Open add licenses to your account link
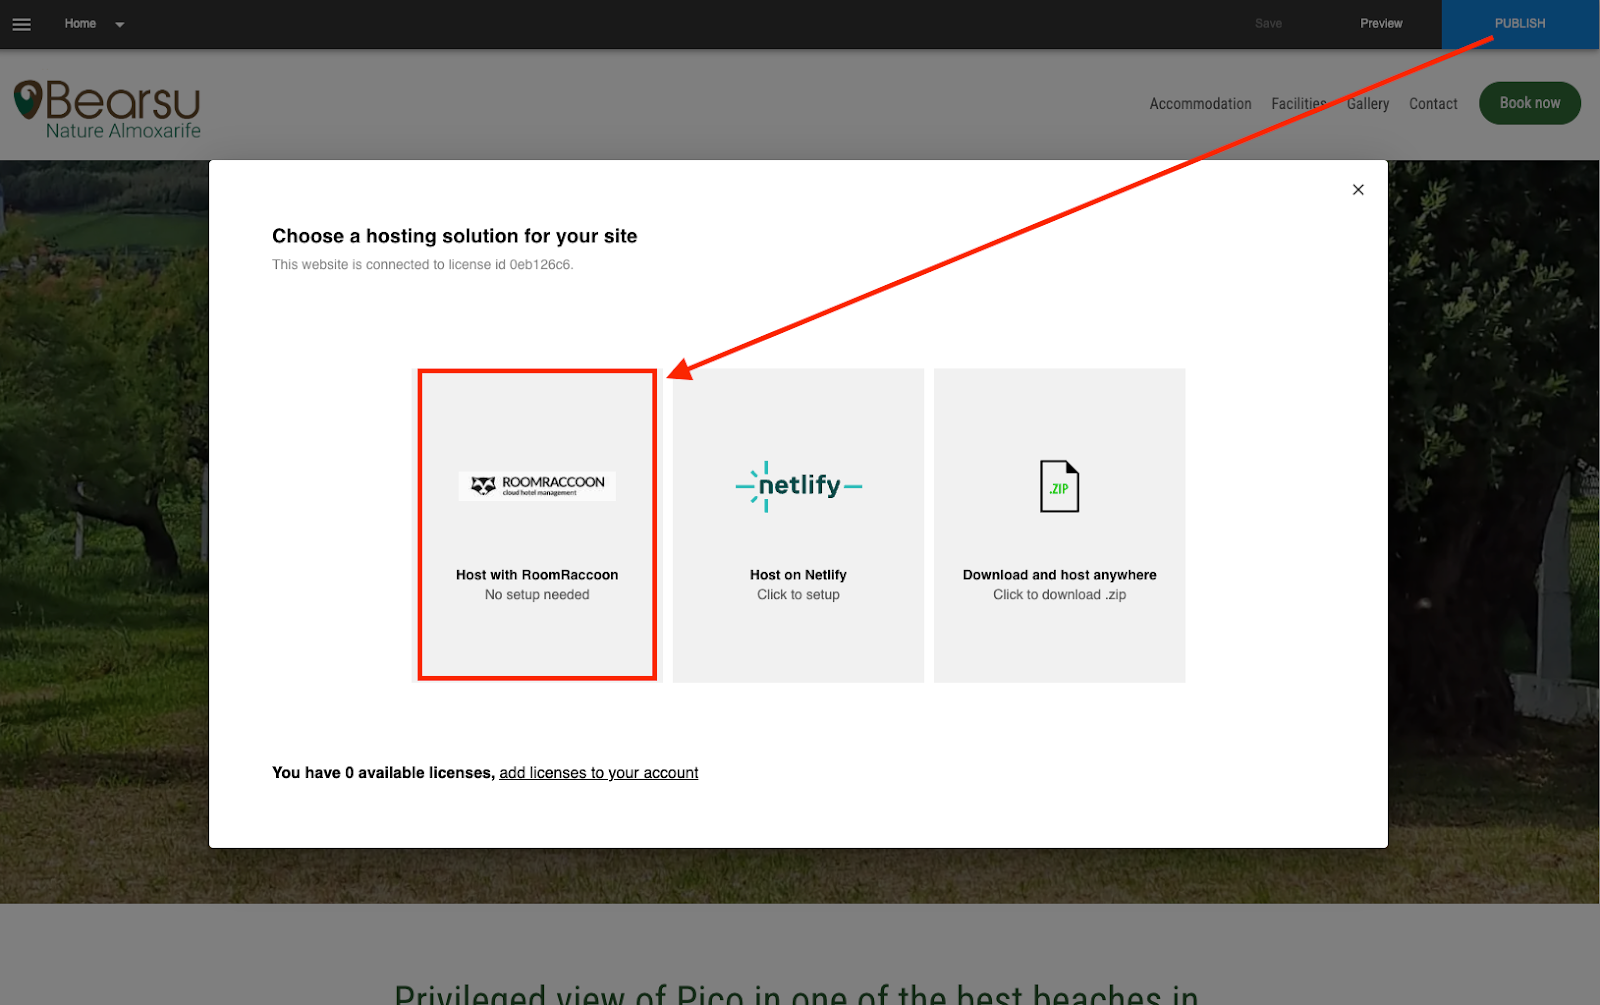The height and width of the screenshot is (1005, 1600). tap(599, 773)
